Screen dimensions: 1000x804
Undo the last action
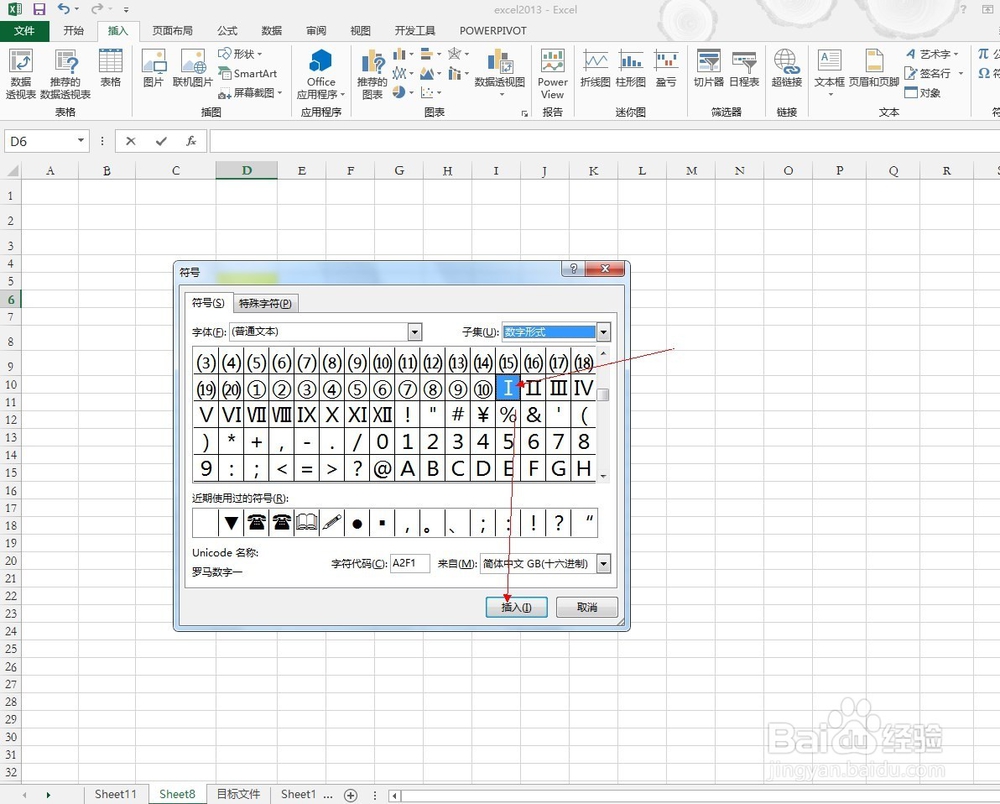click(63, 9)
